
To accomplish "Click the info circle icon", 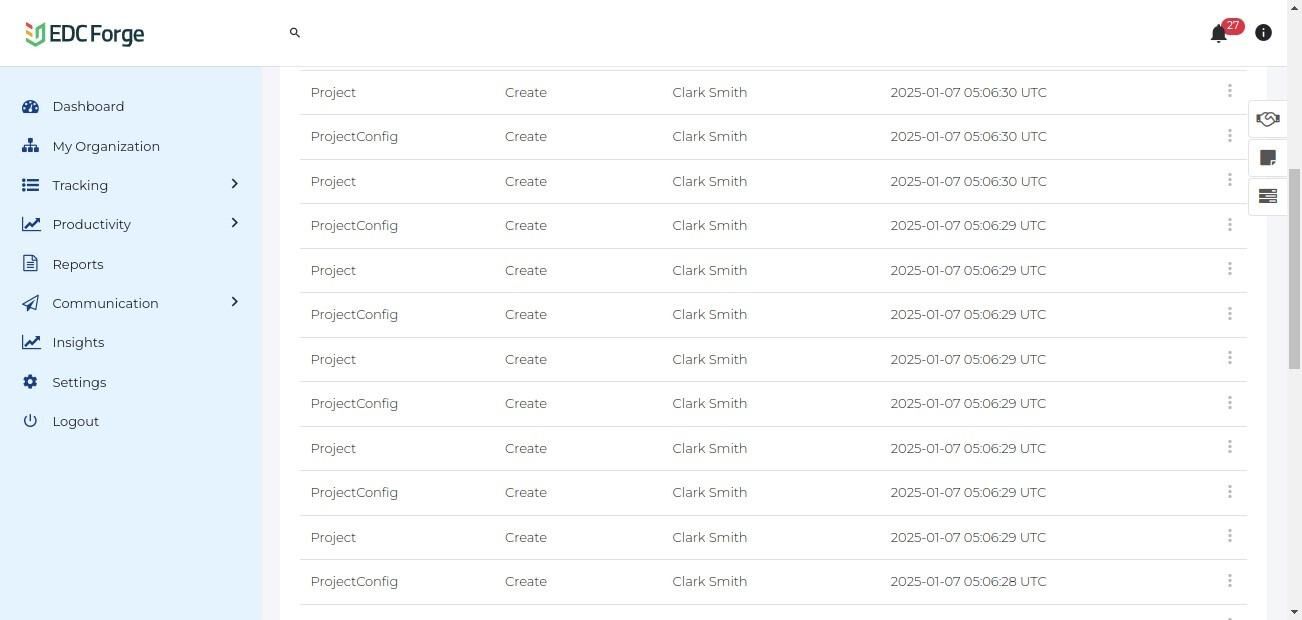I will [1263, 33].
